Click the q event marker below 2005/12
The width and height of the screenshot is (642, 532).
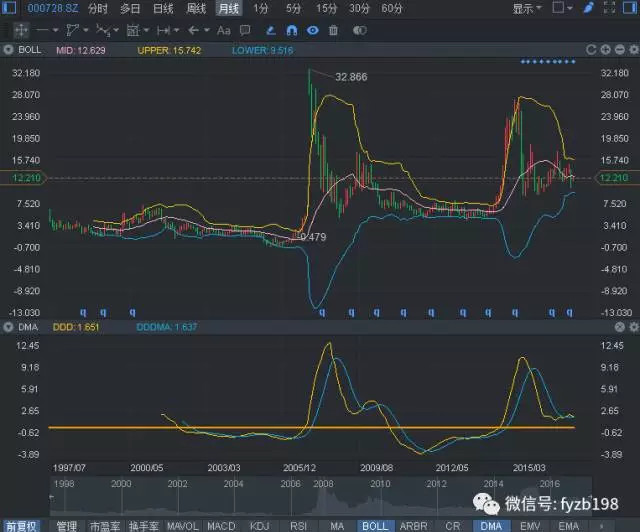click(x=321, y=313)
